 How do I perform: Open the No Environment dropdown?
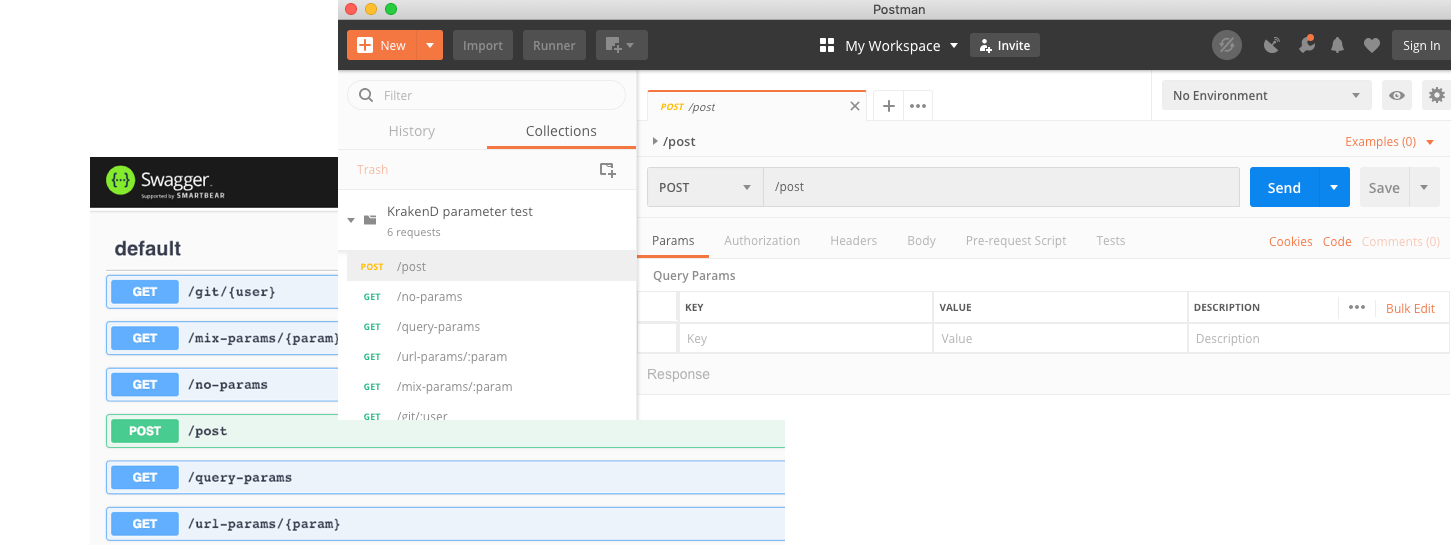click(x=1267, y=96)
